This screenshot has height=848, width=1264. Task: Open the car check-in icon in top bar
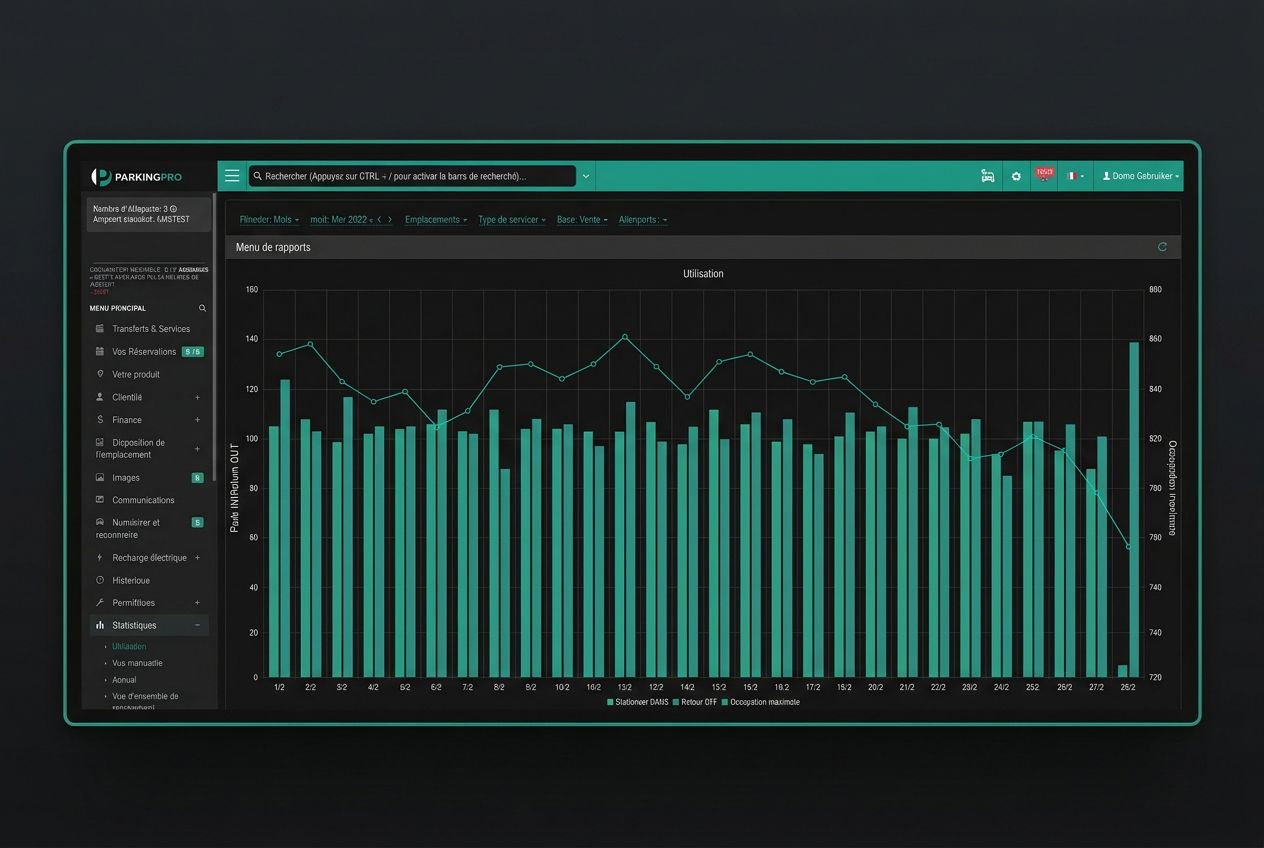click(988, 176)
